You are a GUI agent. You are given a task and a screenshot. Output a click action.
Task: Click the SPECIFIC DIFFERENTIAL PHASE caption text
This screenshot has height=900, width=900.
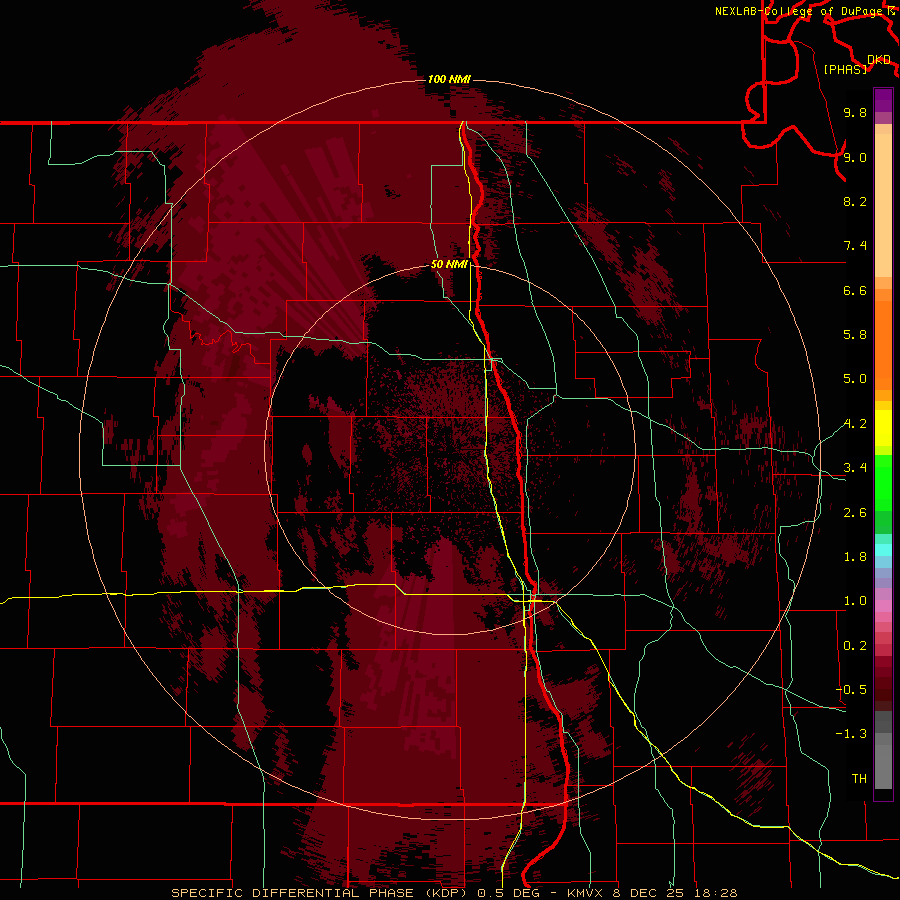292,893
